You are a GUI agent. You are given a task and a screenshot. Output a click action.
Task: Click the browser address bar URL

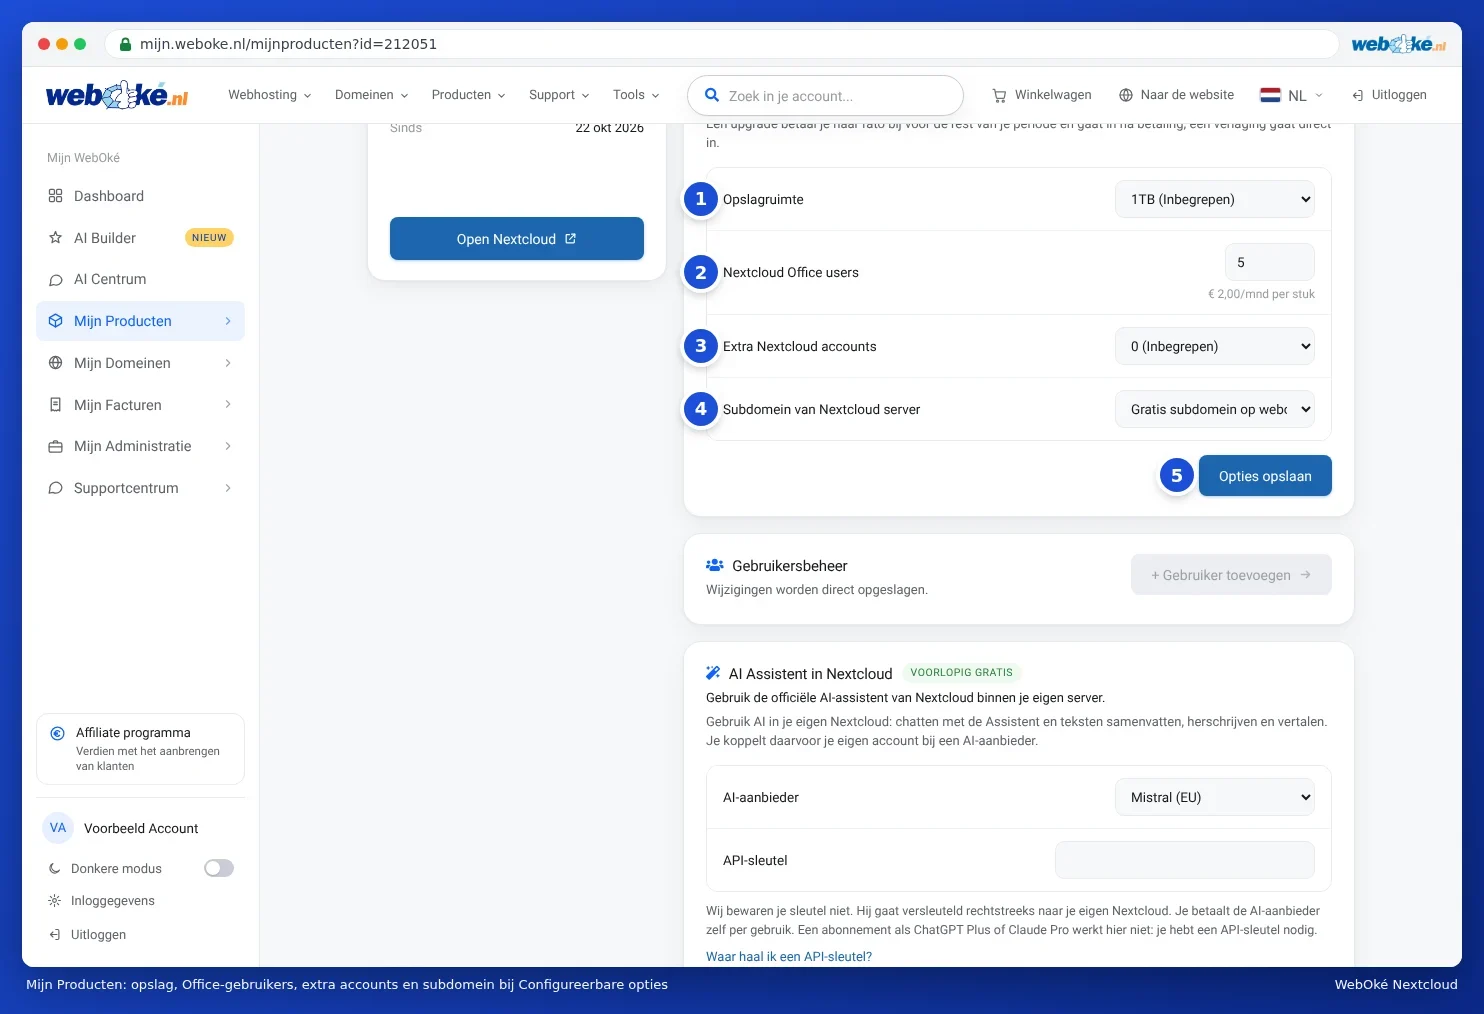coord(288,44)
